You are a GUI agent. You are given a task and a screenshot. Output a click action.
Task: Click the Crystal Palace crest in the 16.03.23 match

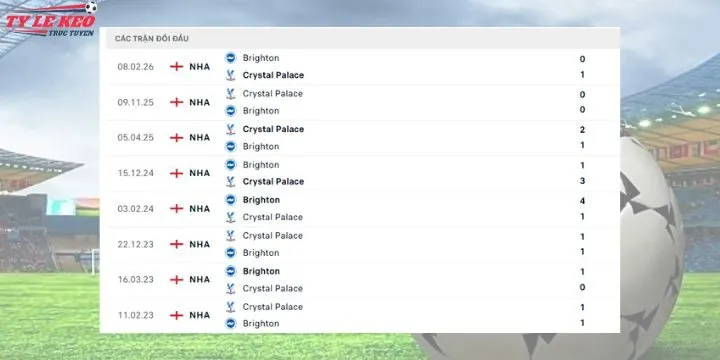(x=231, y=288)
